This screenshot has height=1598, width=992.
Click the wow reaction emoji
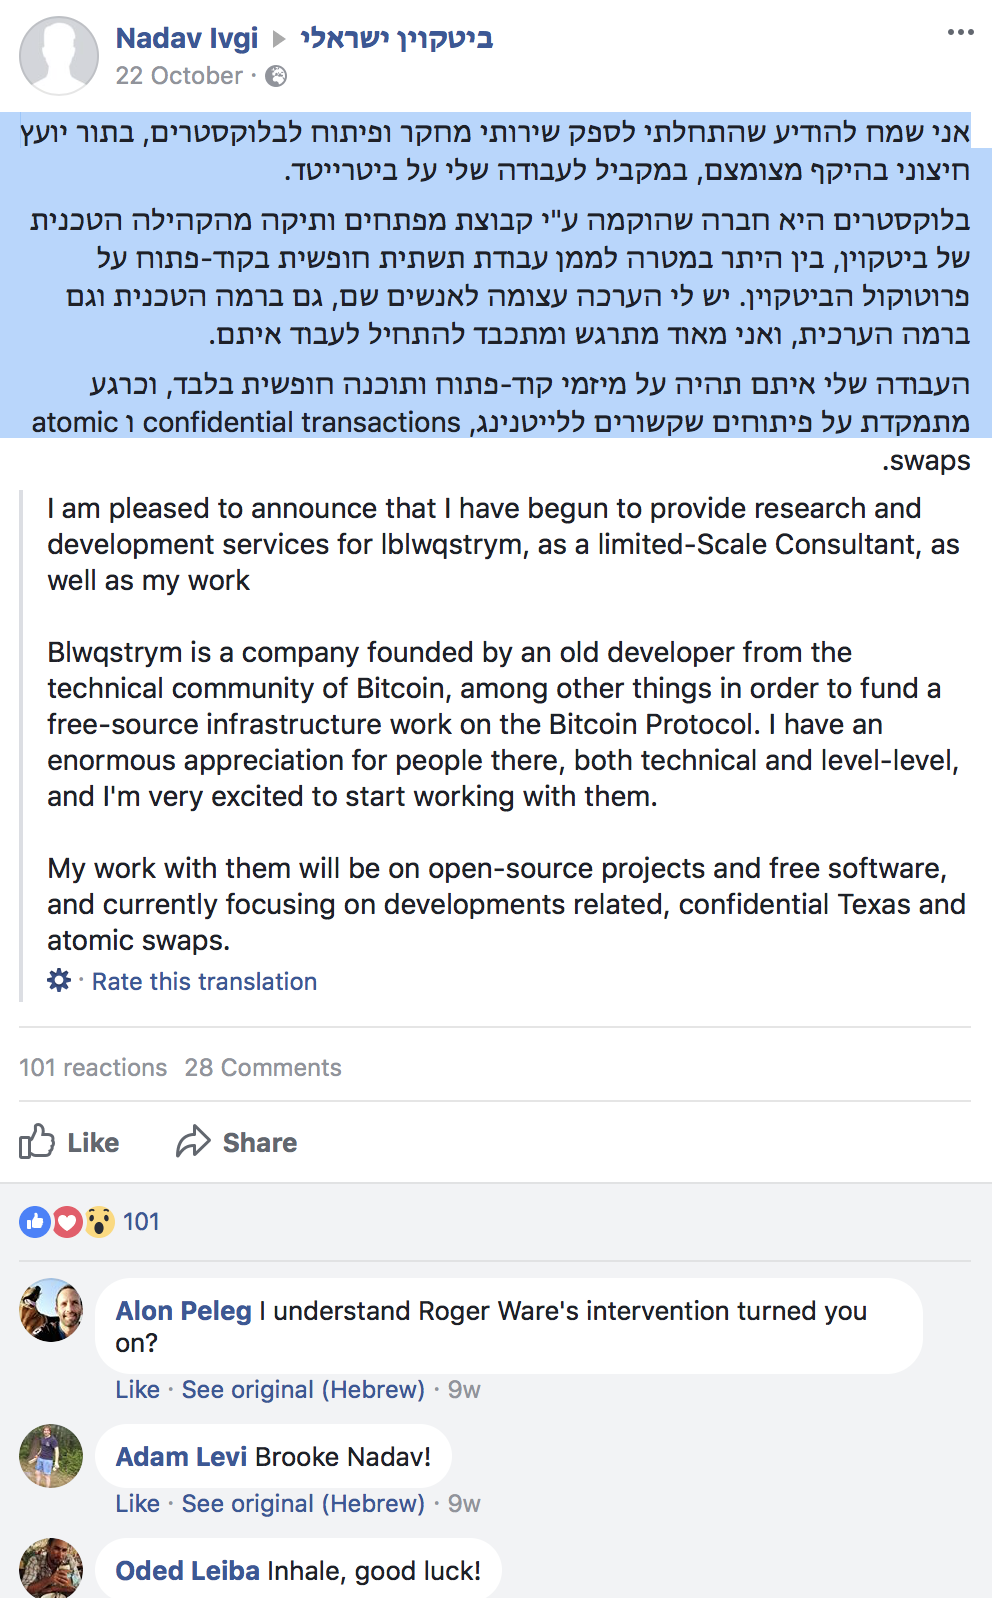tap(99, 1221)
